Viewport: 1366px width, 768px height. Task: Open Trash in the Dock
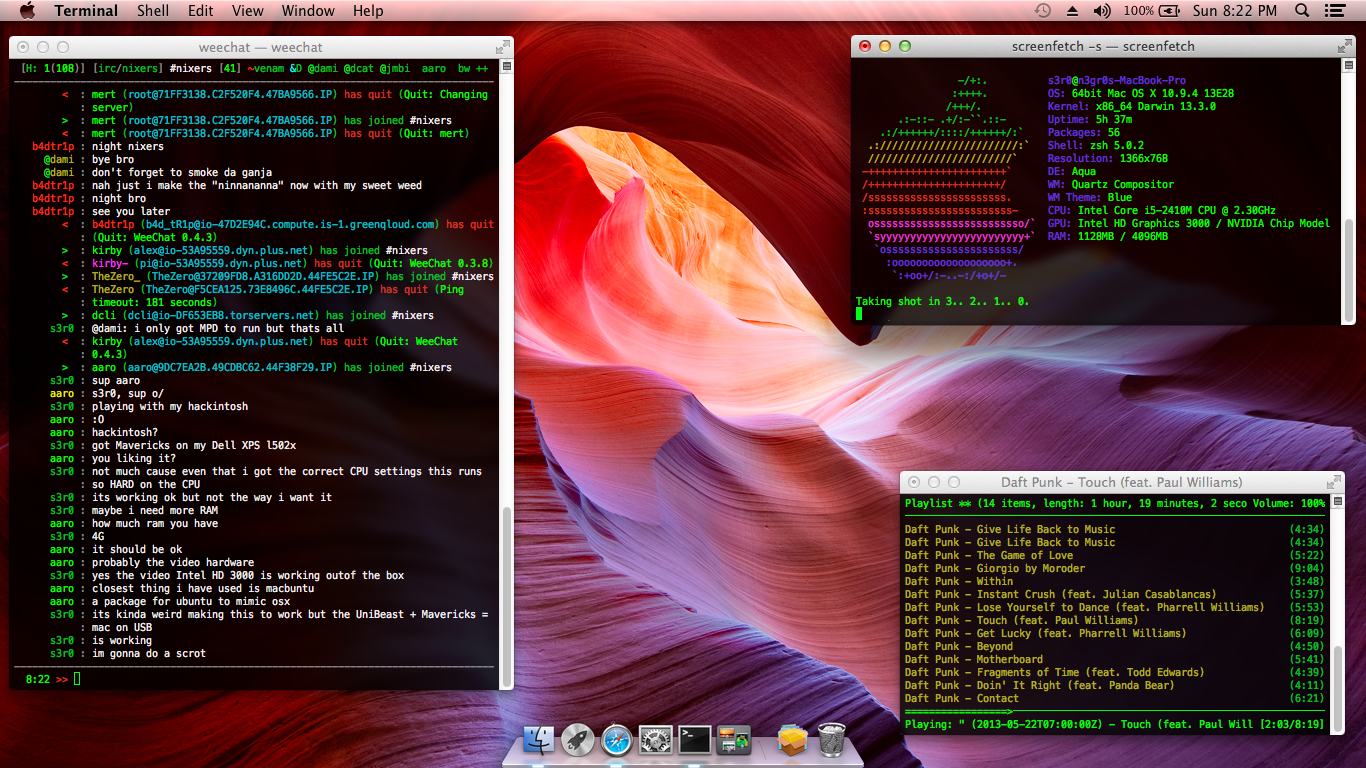pos(832,740)
